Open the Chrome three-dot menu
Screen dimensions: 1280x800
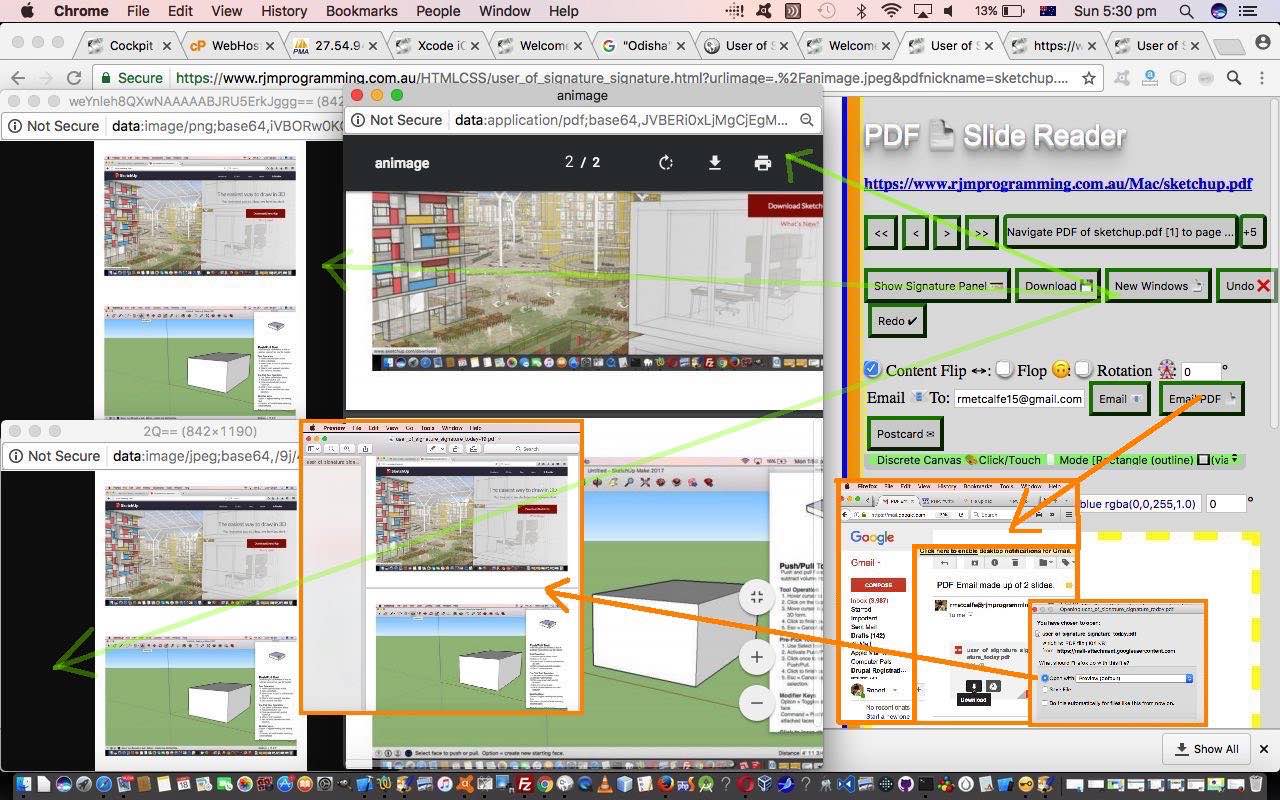point(1263,78)
